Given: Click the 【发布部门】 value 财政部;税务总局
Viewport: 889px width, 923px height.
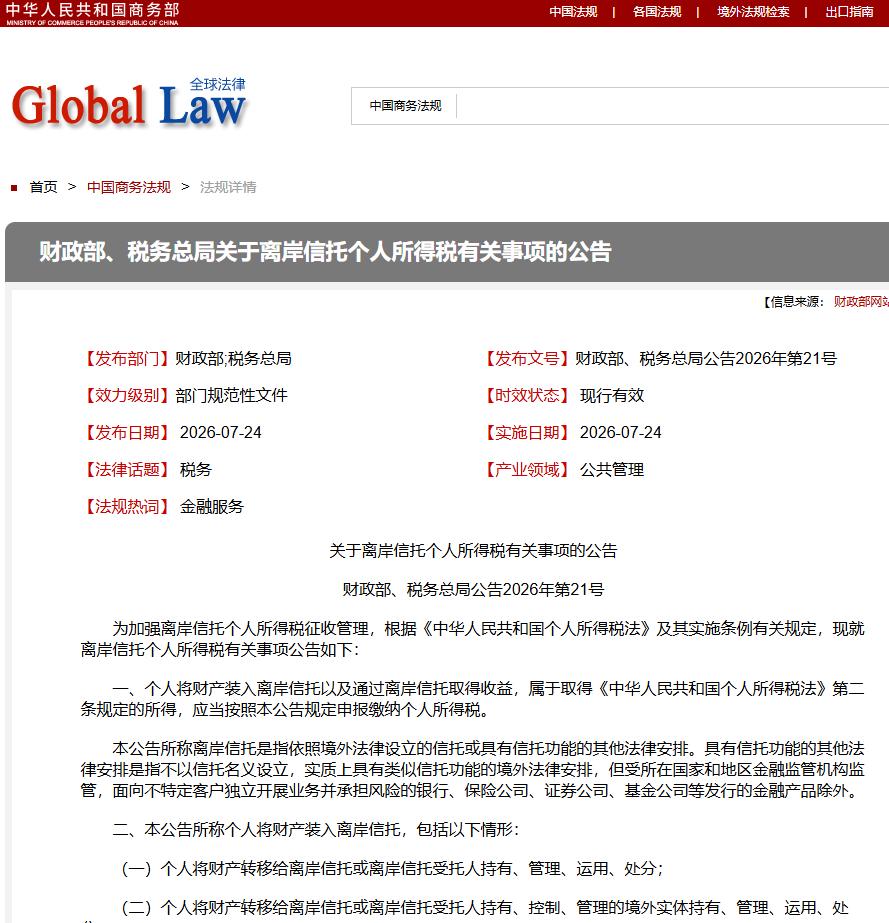Looking at the screenshot, I should coord(233,358).
